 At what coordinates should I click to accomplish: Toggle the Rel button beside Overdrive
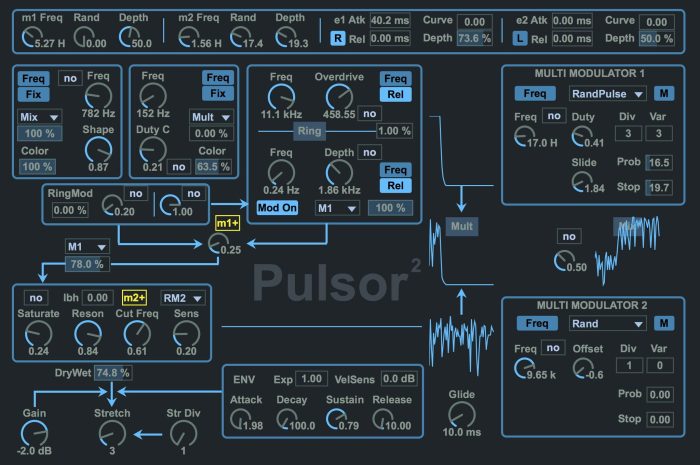click(396, 95)
